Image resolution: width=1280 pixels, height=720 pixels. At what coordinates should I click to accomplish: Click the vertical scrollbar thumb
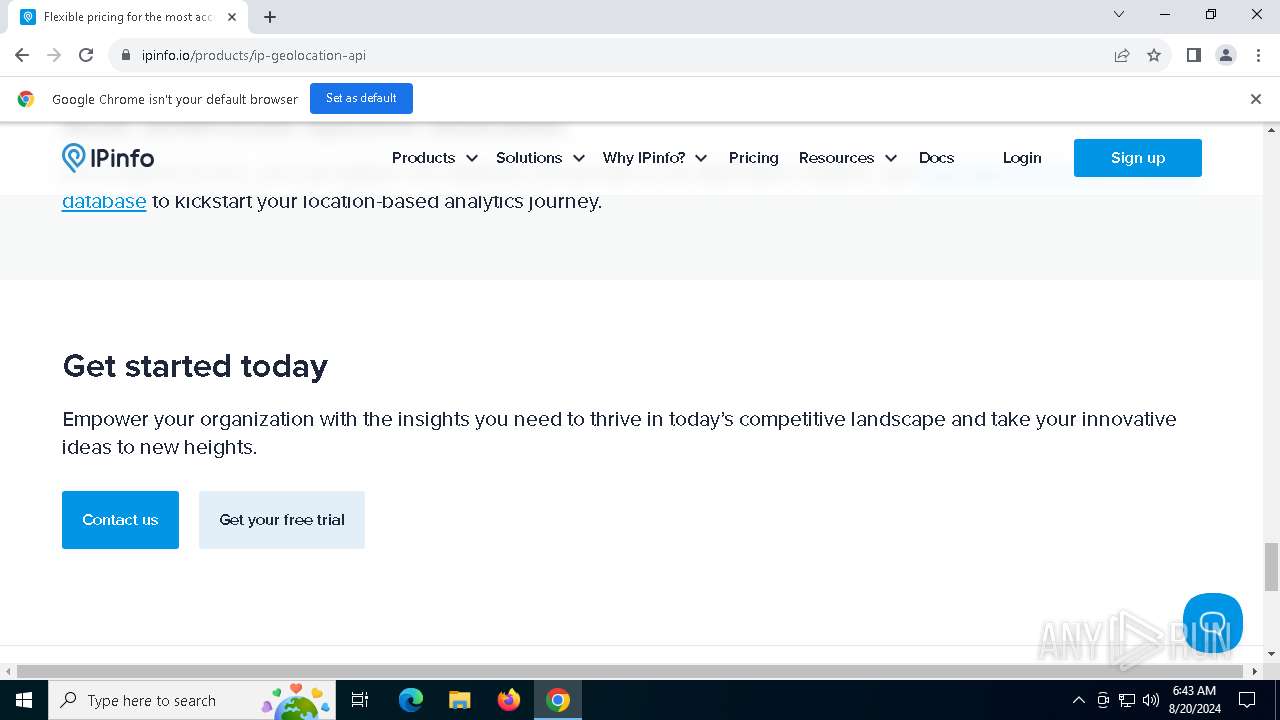pyautogui.click(x=1271, y=567)
